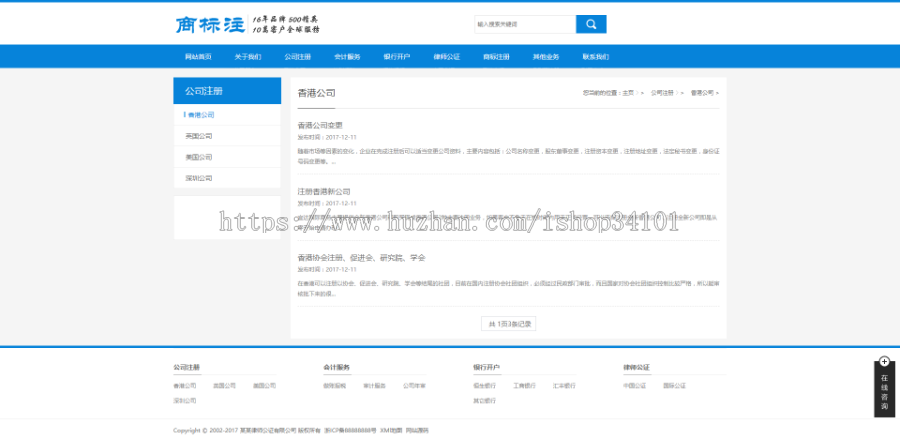Click the plus icon on 在线咨询 widget
The image size is (900, 439).
click(884, 362)
